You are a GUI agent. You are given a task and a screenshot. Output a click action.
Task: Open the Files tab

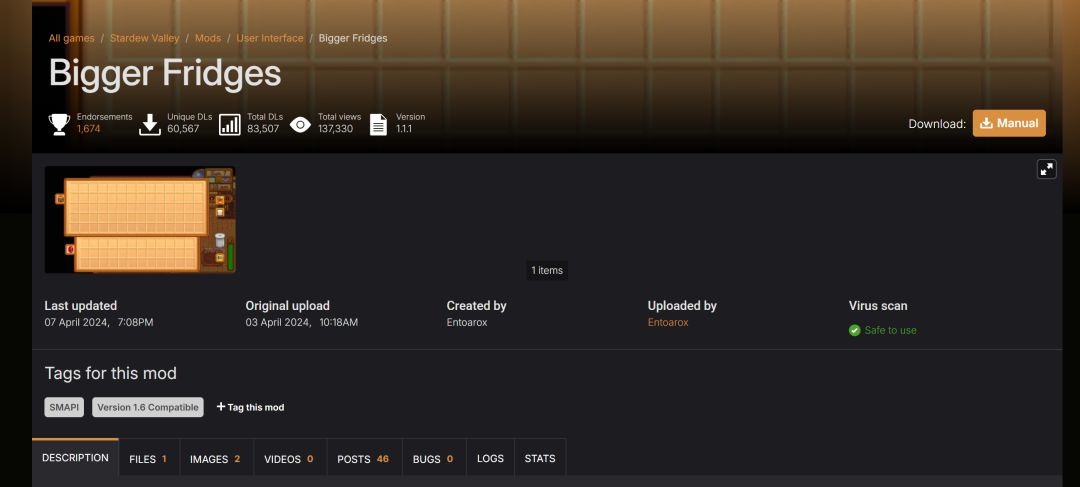pos(149,459)
